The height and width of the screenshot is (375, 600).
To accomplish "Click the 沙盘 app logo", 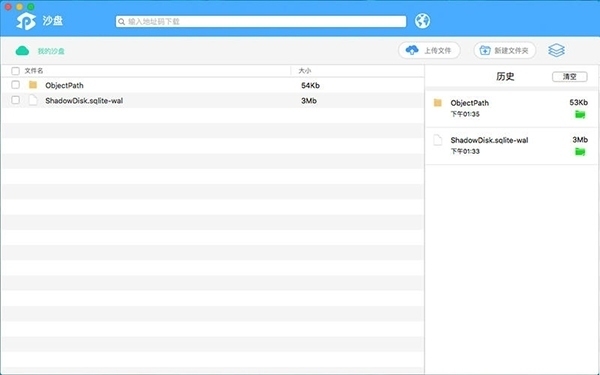I will pos(26,21).
